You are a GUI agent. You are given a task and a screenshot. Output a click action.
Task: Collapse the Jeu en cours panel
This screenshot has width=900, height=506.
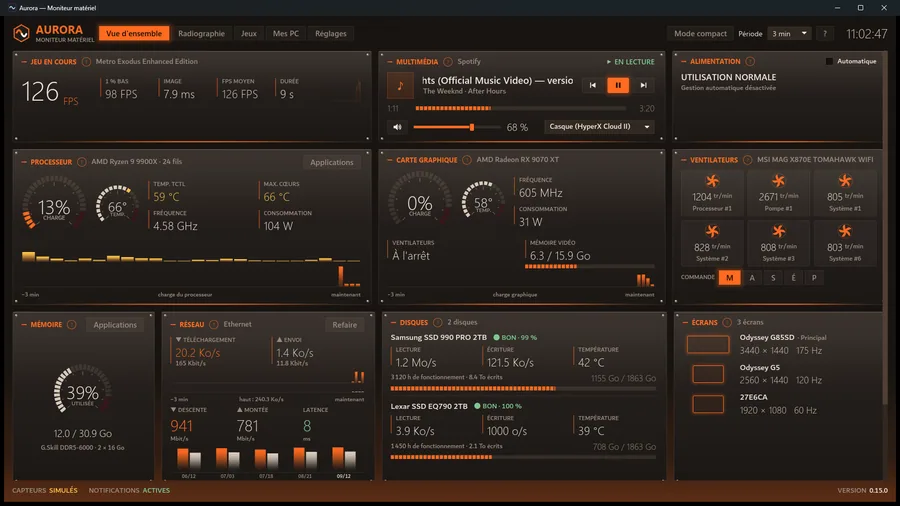coord(24,61)
